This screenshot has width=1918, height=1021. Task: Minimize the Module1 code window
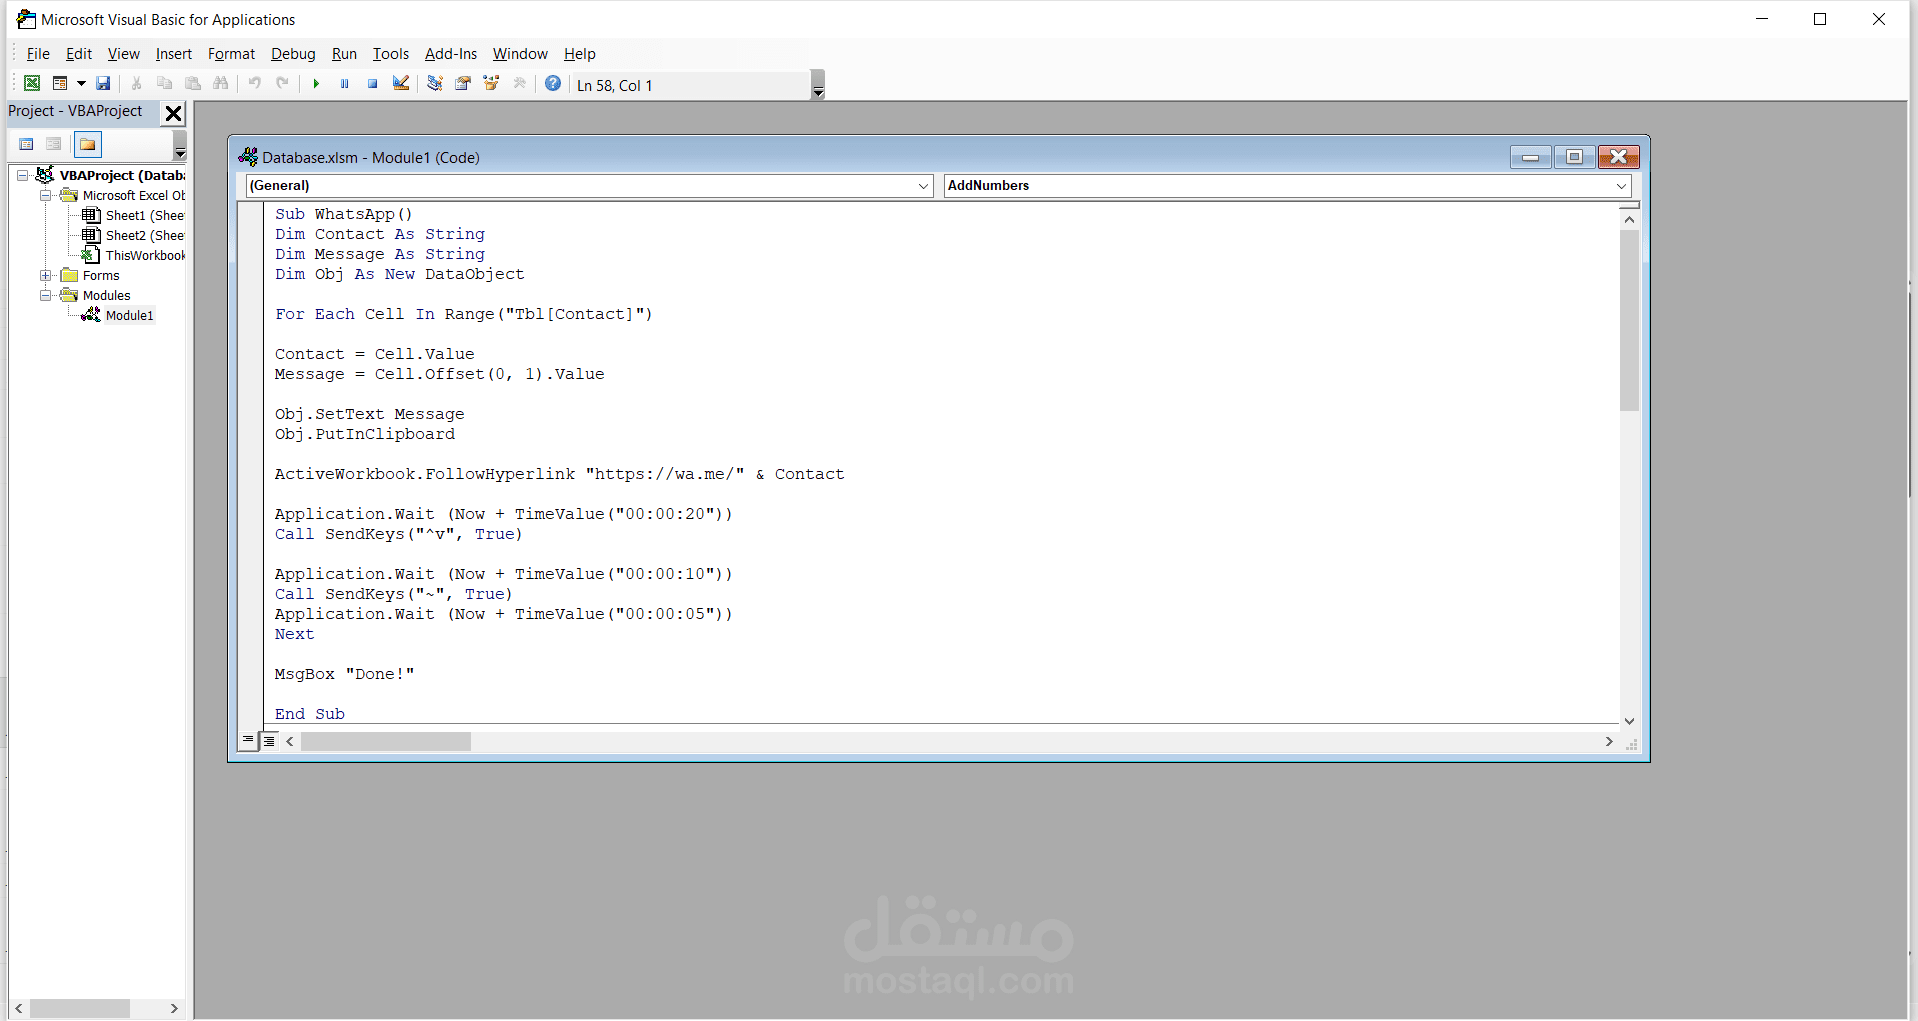1530,157
